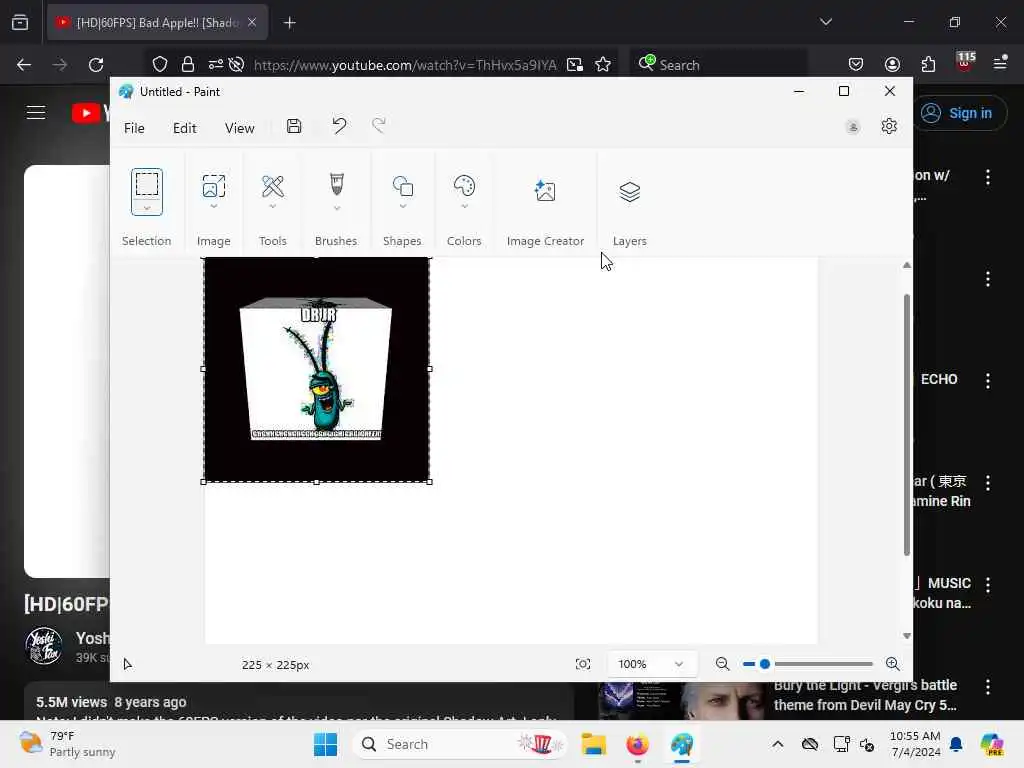Open Firefox account icon
The image size is (1024, 768).
pos(892,64)
